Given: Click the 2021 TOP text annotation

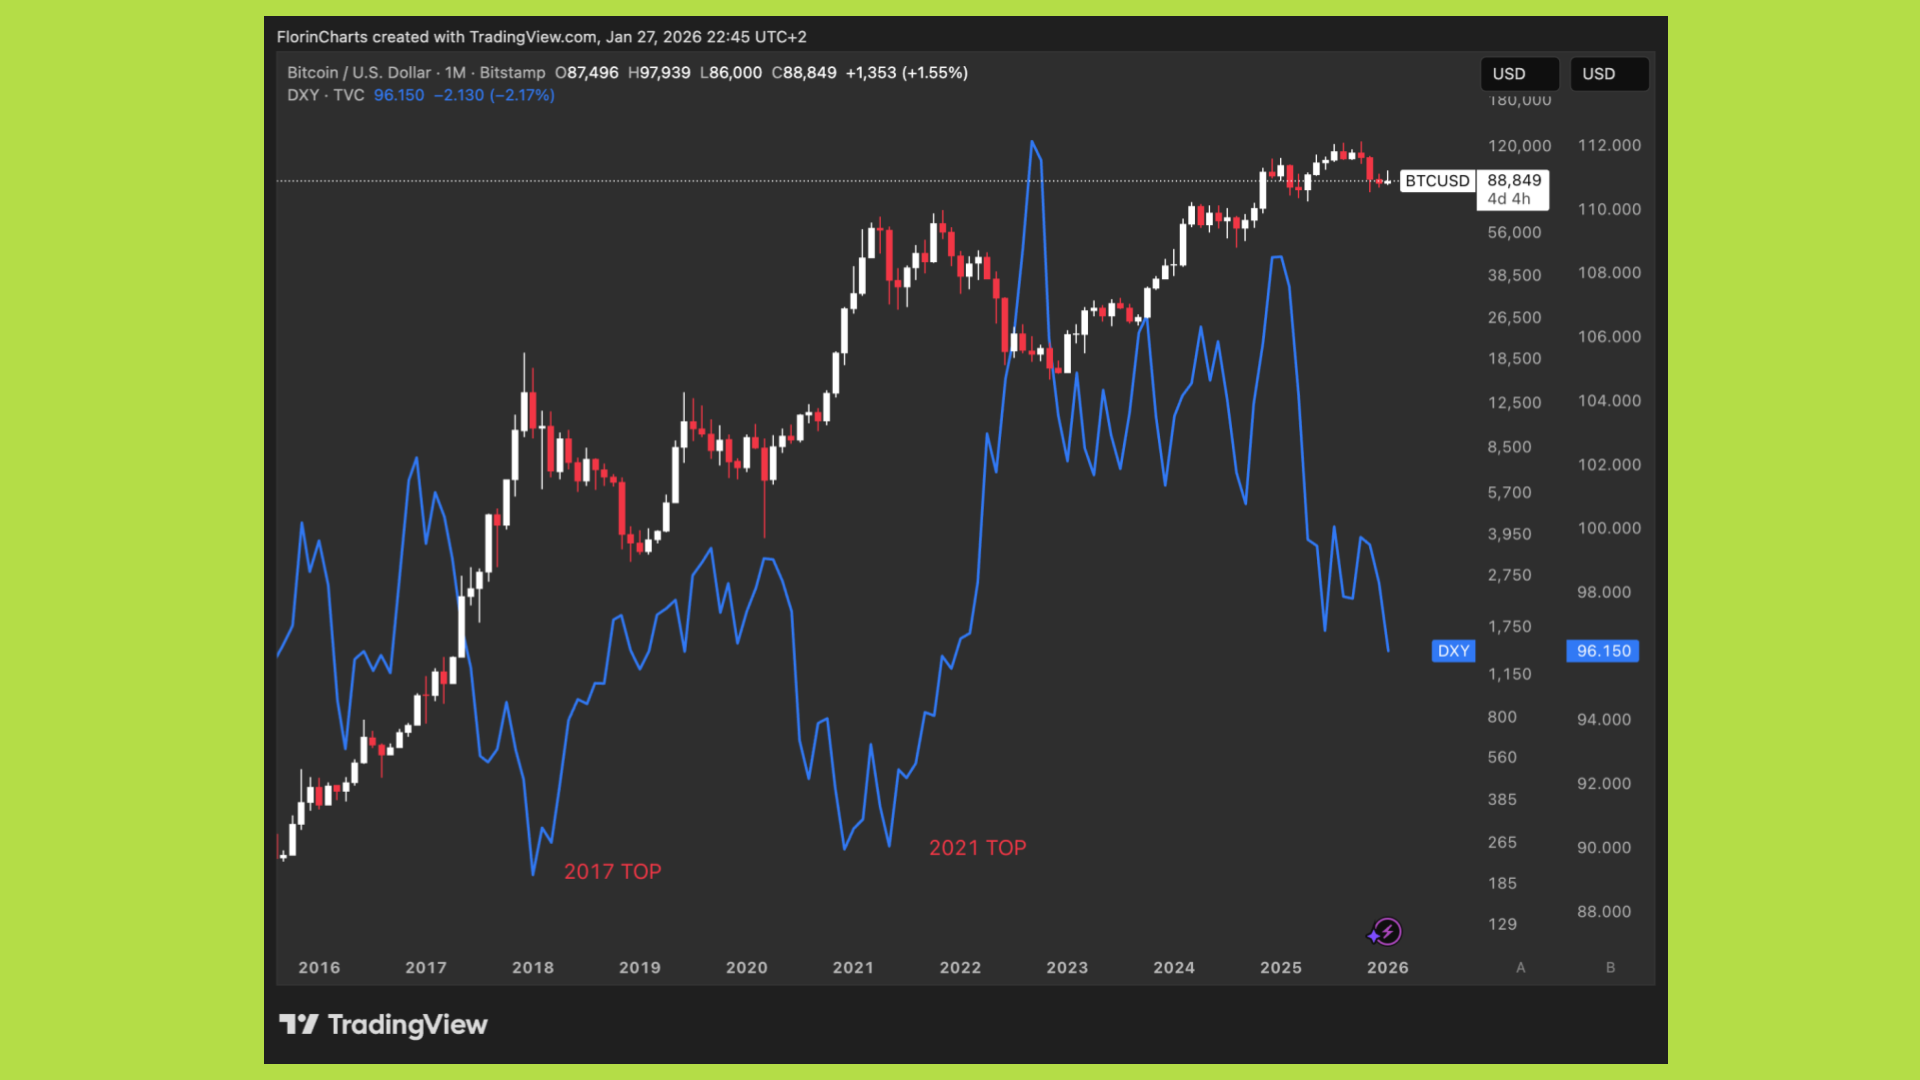Looking at the screenshot, I should click(977, 848).
